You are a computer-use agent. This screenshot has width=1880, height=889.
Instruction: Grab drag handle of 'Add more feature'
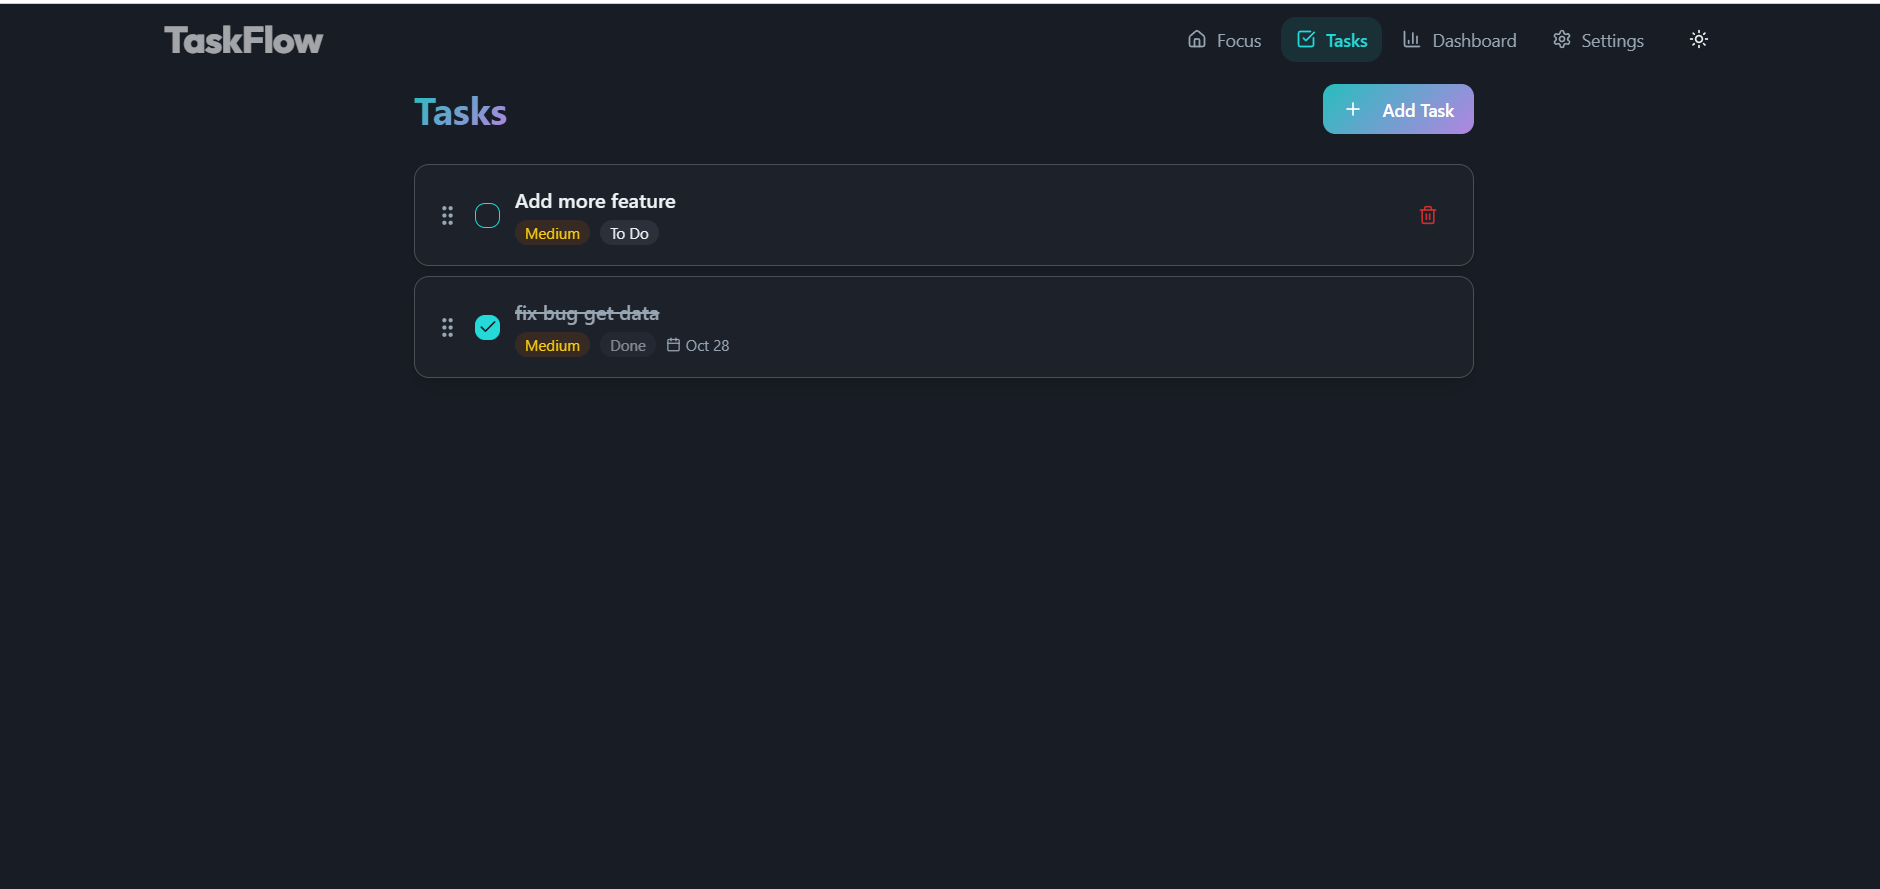pyautogui.click(x=447, y=215)
